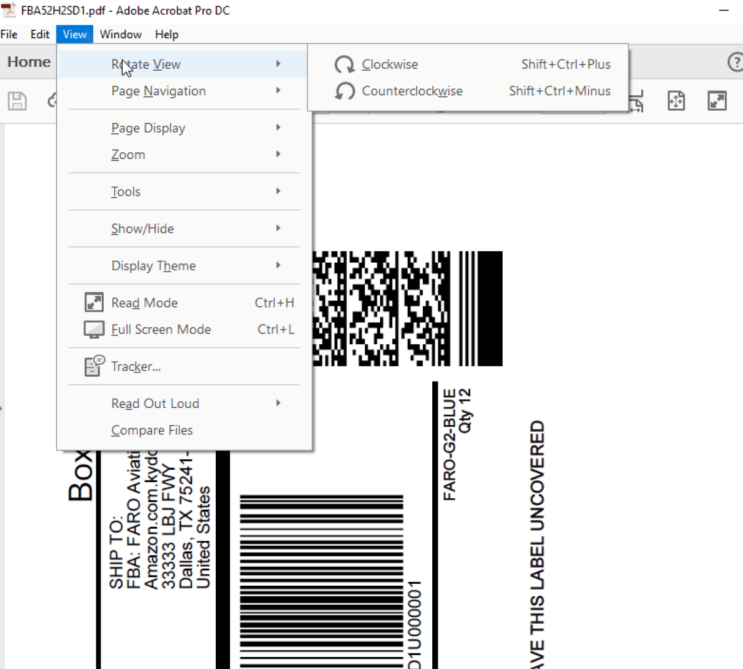Open the Window menu

coord(120,35)
